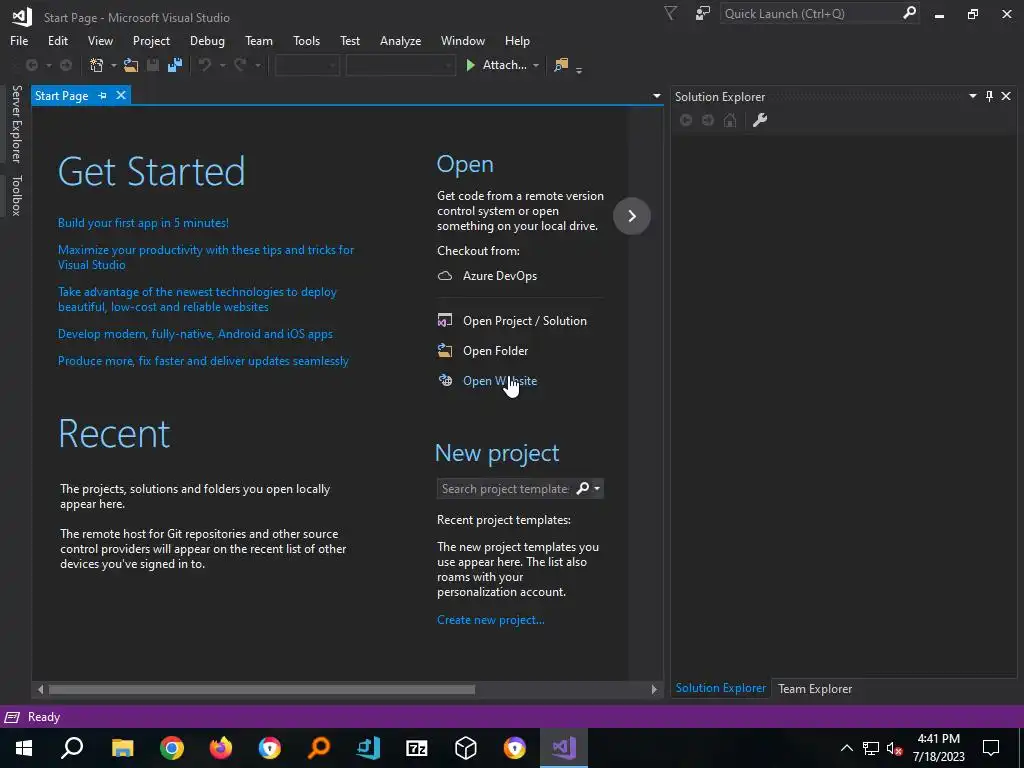
Task: Click the green Attach play button
Action: click(x=470, y=65)
